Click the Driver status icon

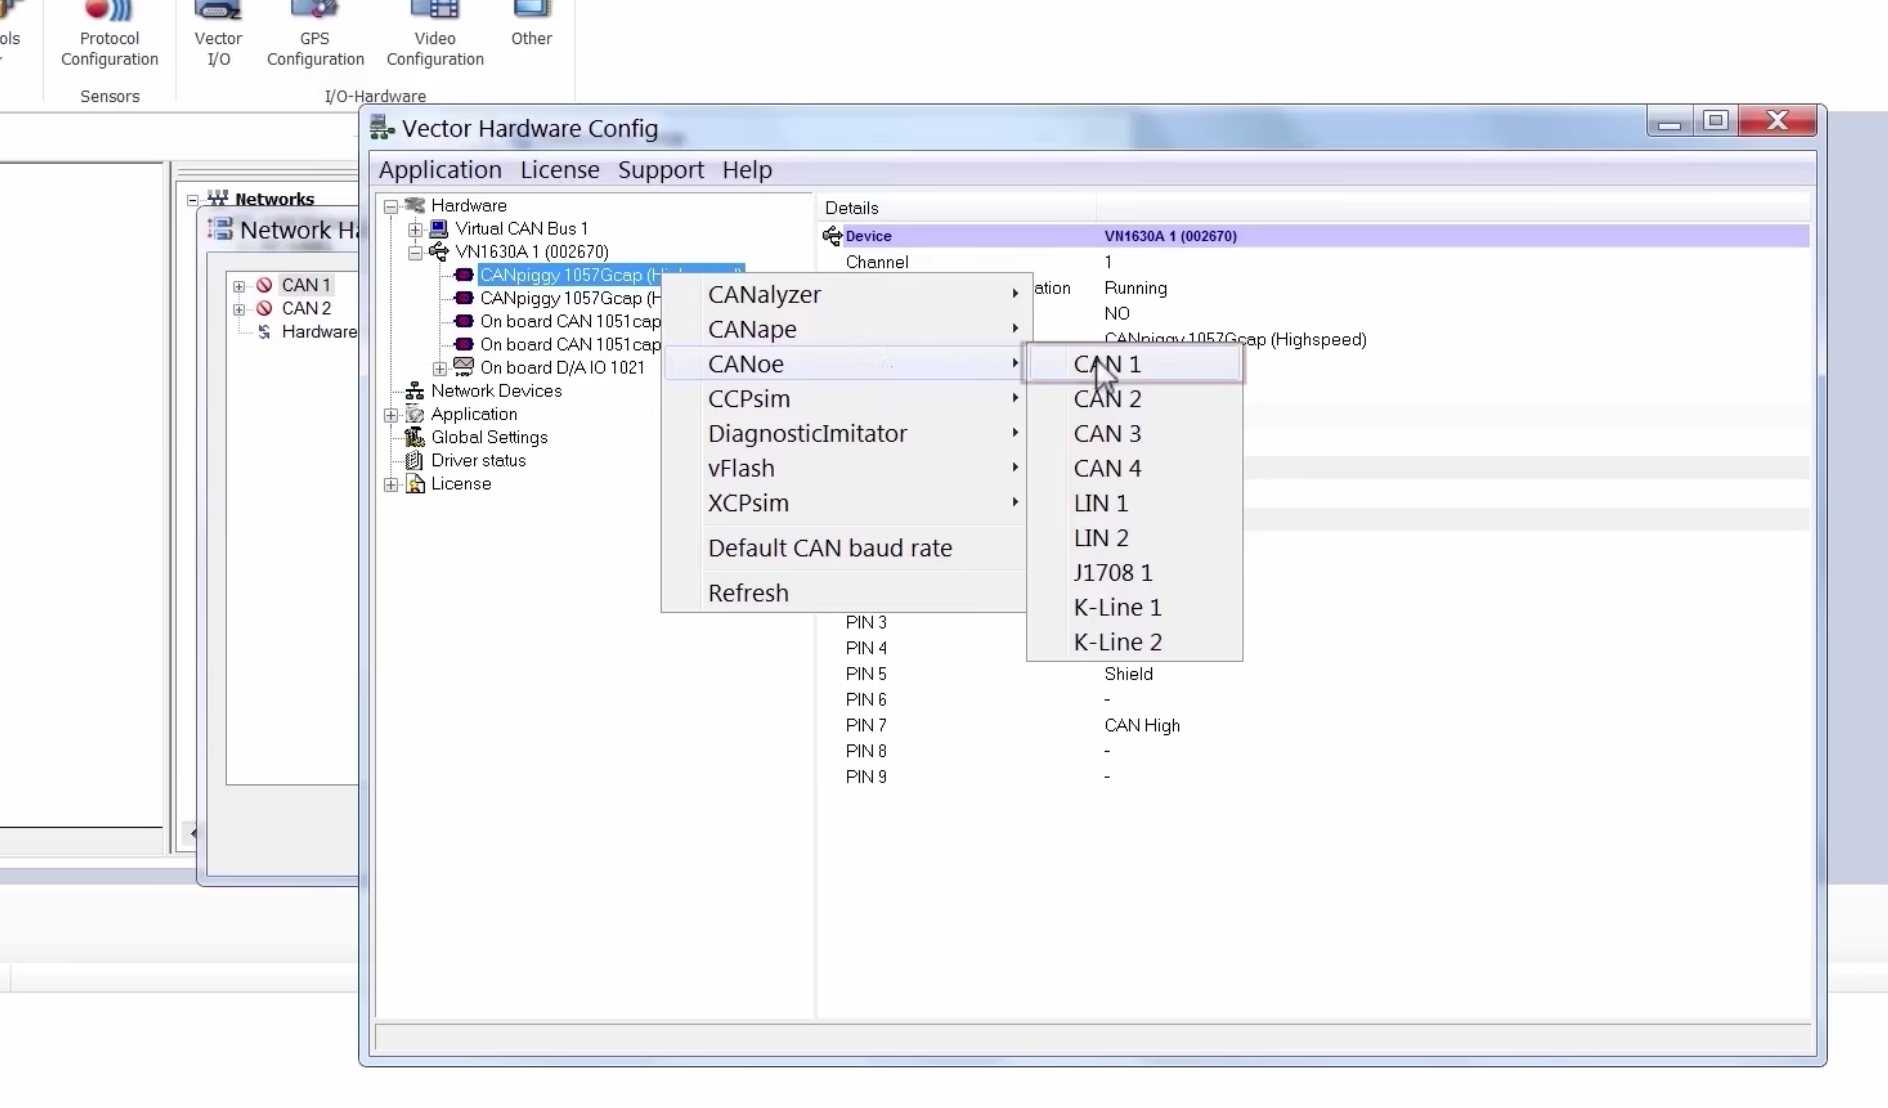point(415,460)
